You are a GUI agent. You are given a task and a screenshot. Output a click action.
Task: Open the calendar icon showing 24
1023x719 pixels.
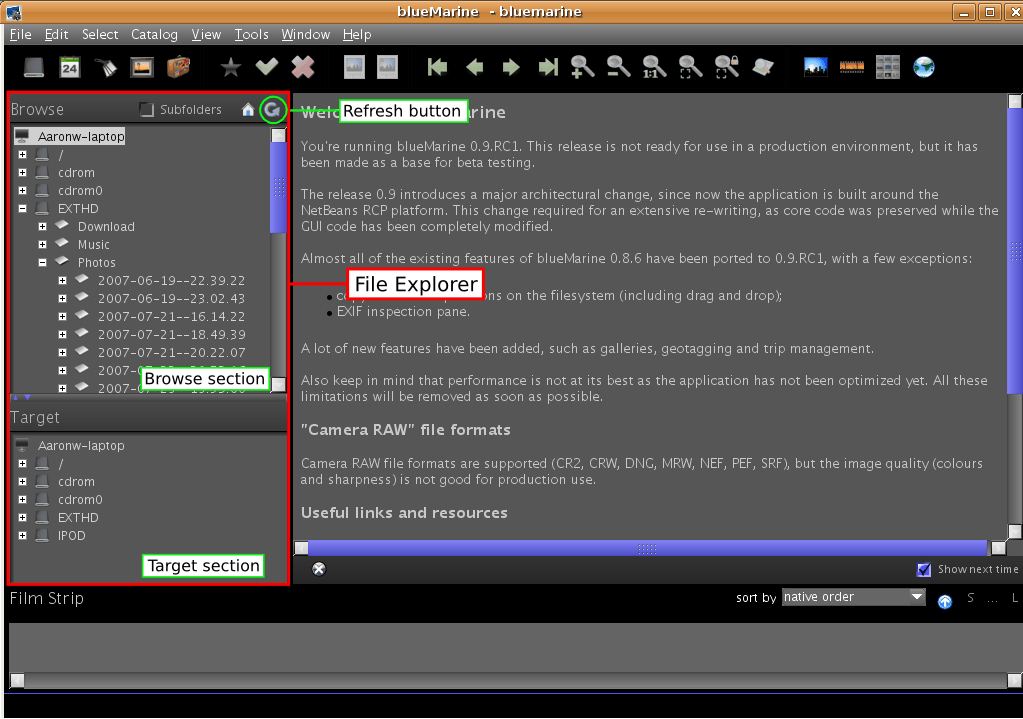[70, 67]
